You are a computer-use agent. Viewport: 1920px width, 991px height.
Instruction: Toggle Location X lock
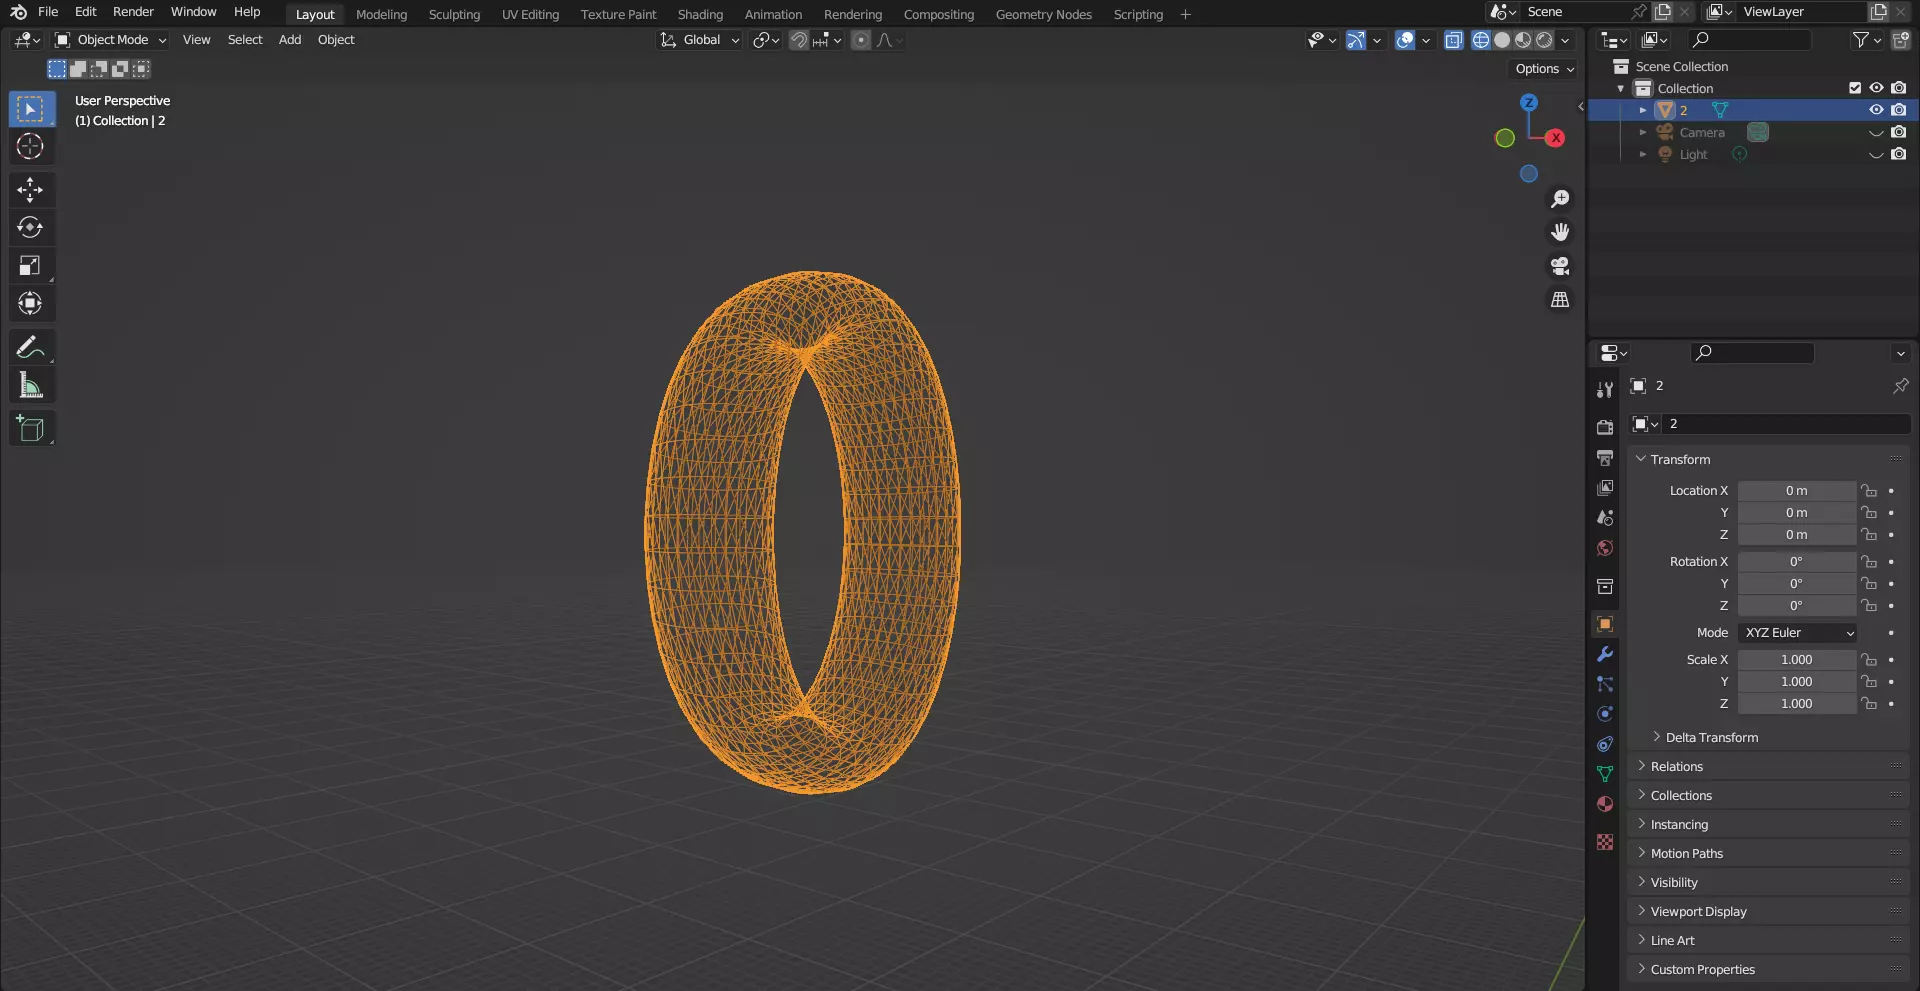coord(1868,491)
